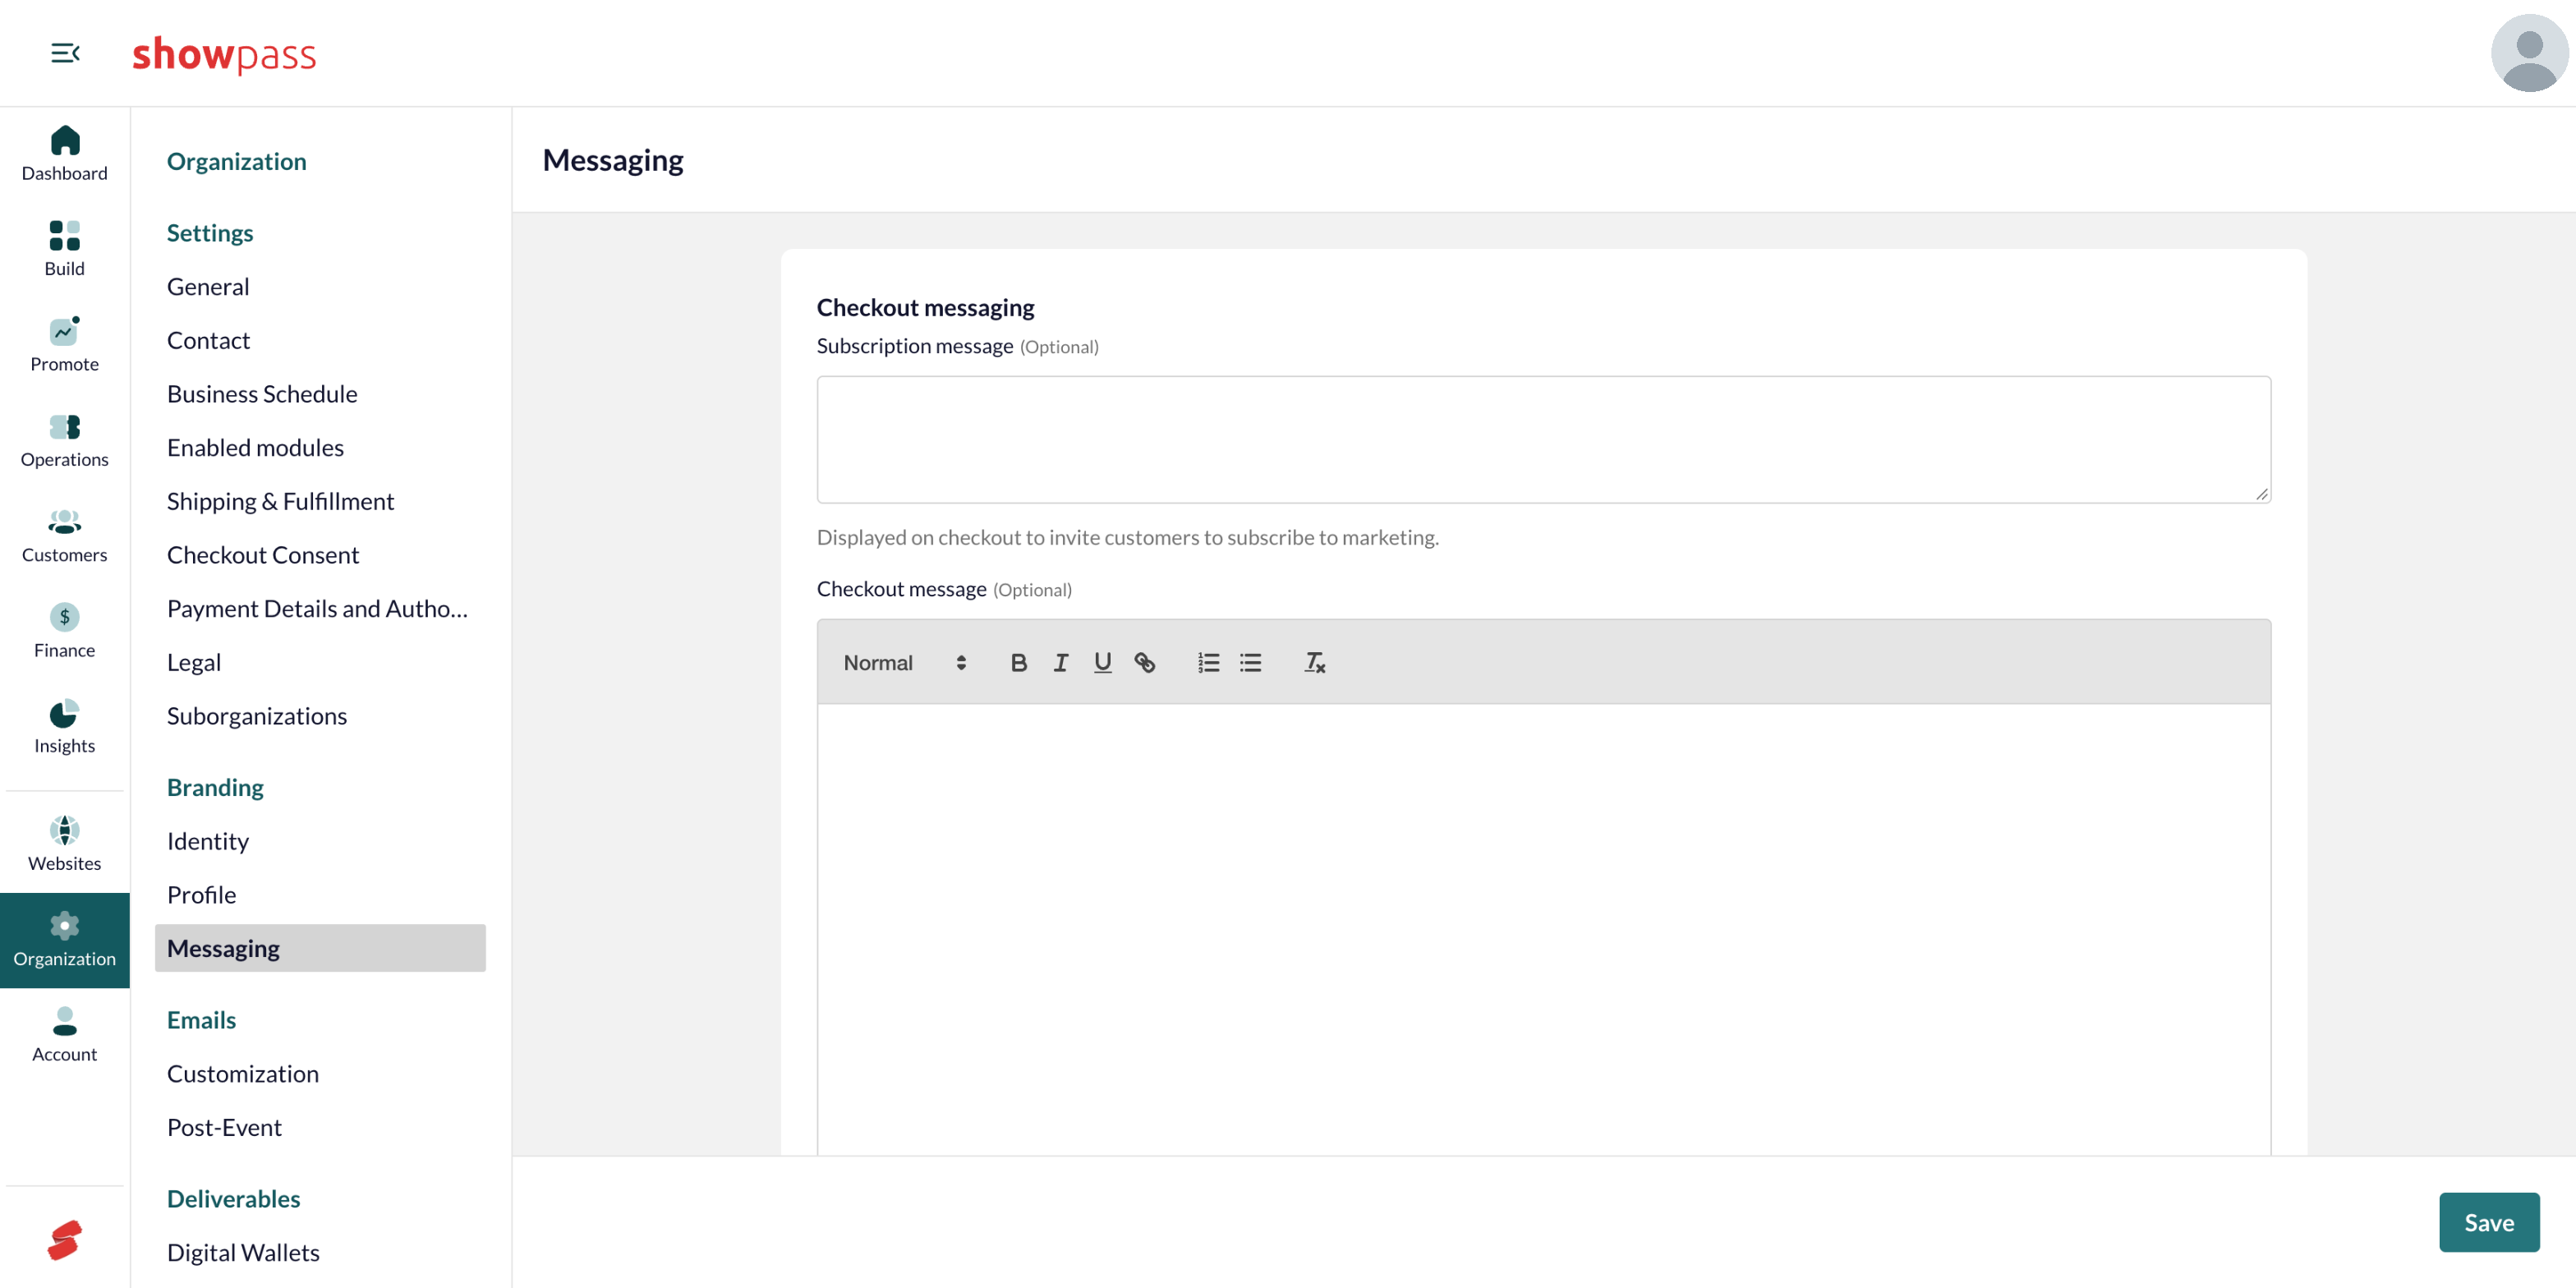Click into the Subscription message text area
The image size is (2576, 1288).
[1544, 439]
